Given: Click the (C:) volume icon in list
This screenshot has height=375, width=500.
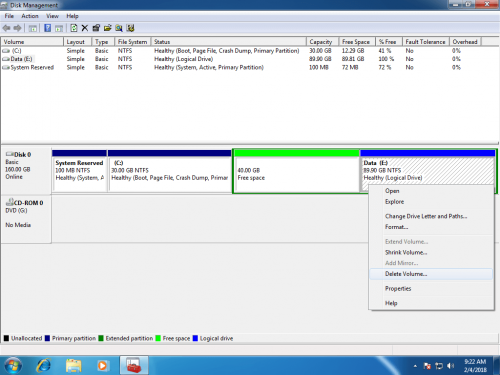Looking at the screenshot, I should (x=6, y=51).
